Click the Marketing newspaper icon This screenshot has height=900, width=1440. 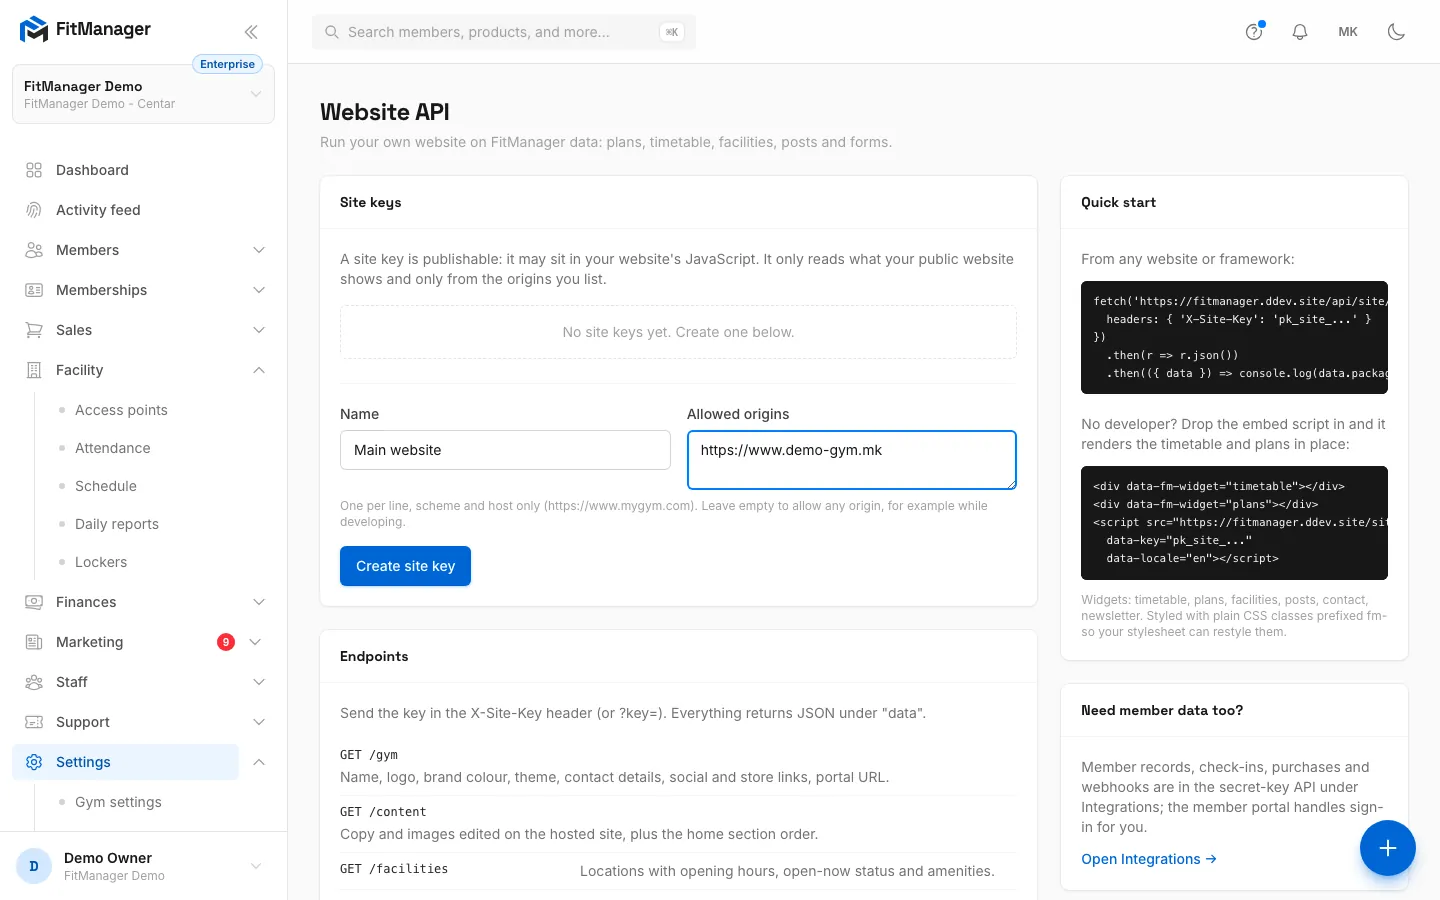click(x=34, y=642)
